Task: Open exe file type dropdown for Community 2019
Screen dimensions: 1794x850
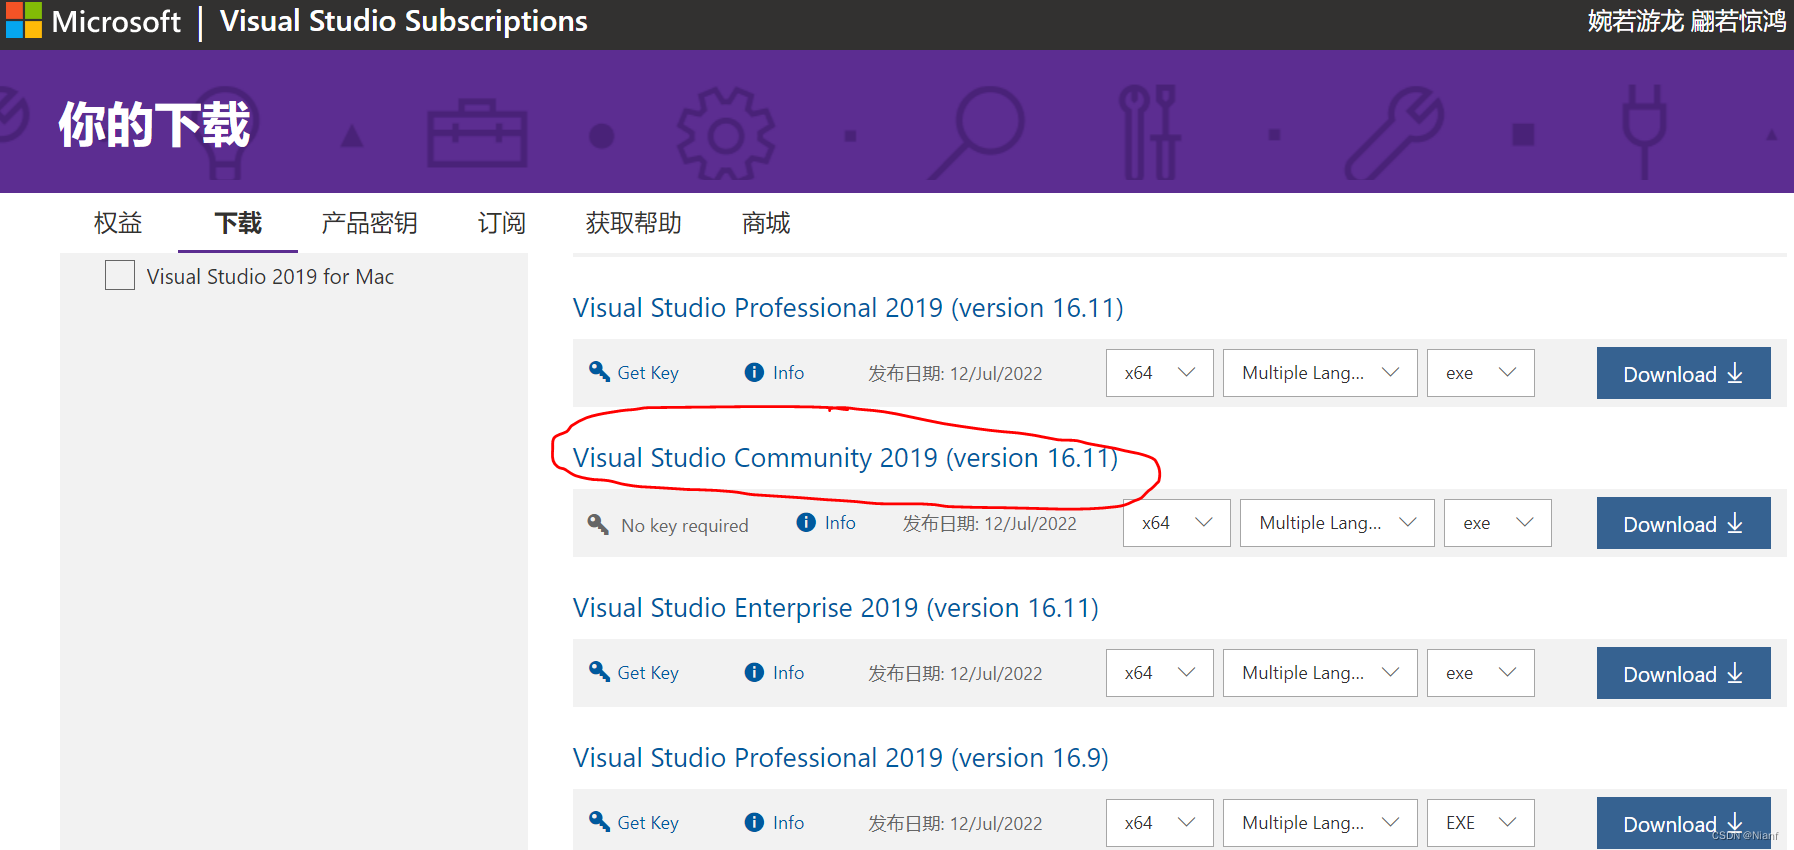Action: 1498,523
